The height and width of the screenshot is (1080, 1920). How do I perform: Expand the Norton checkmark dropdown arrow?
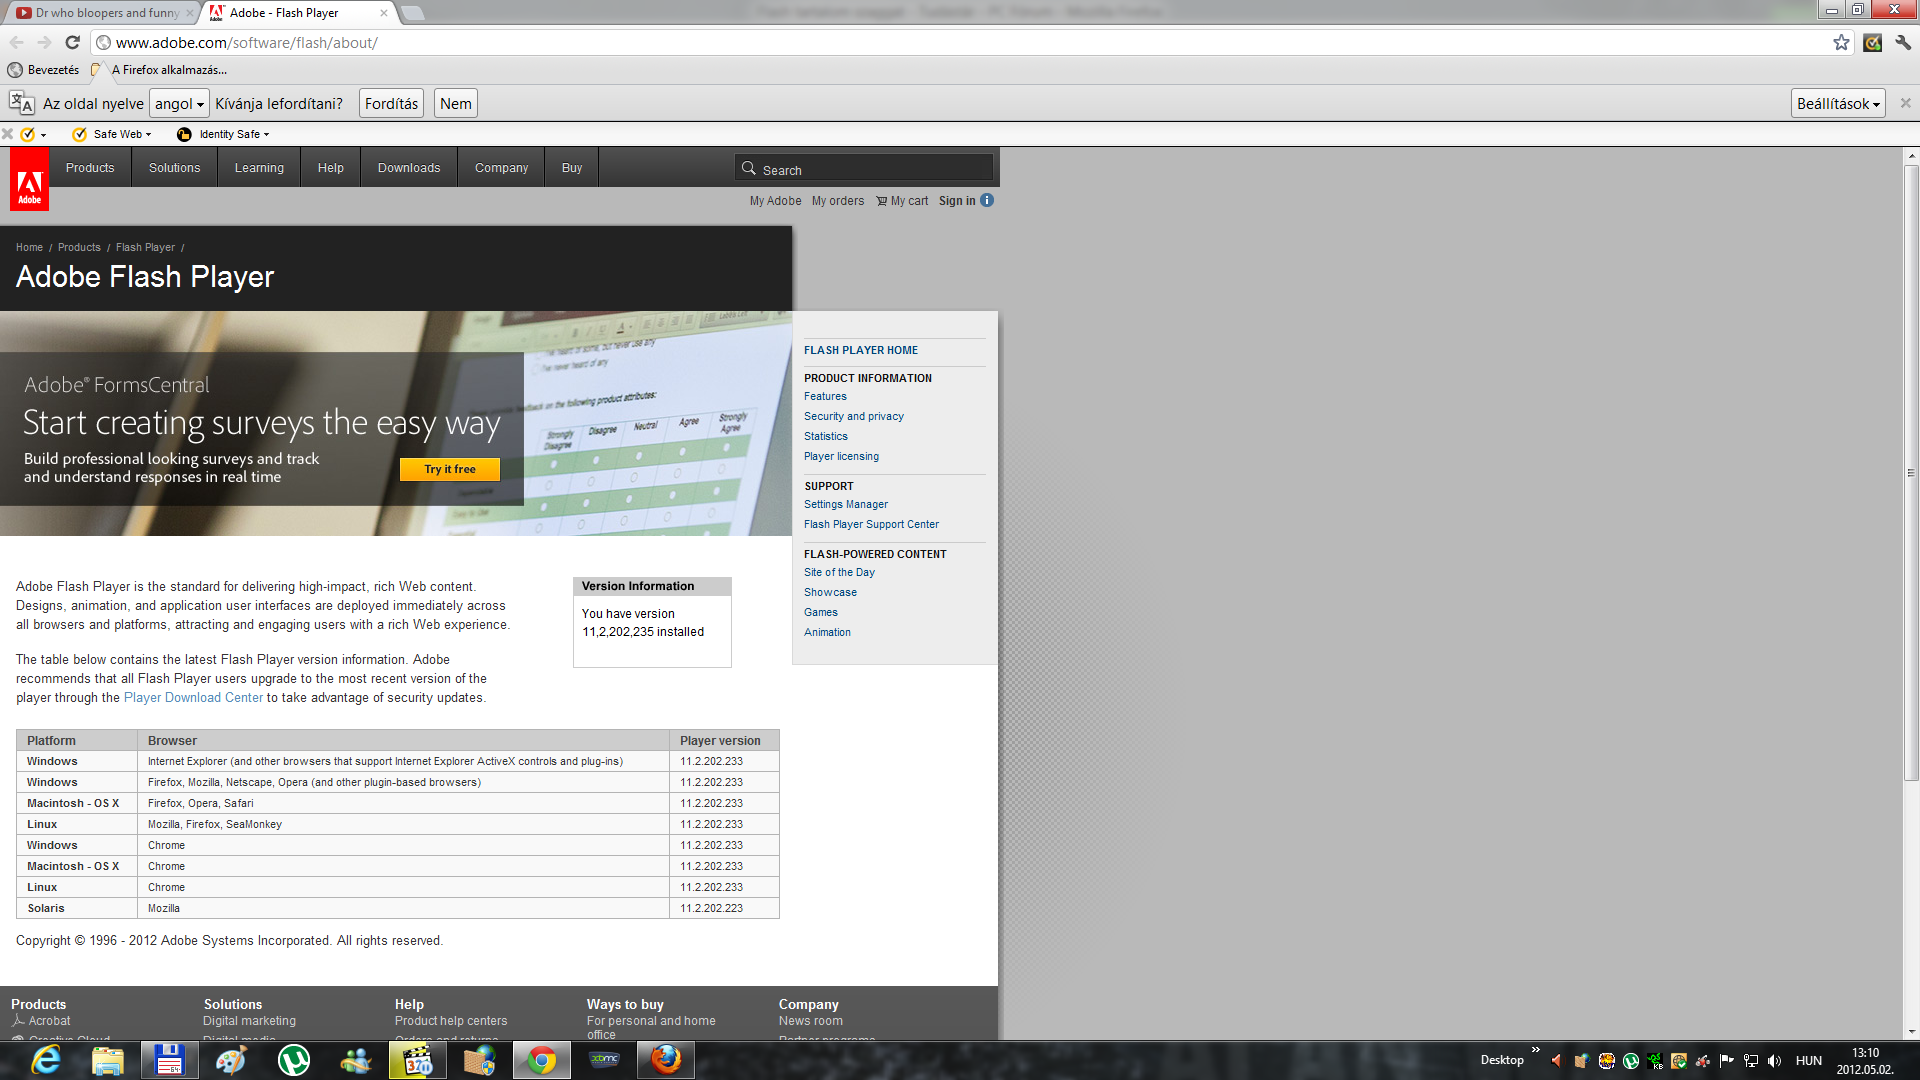tap(43, 135)
